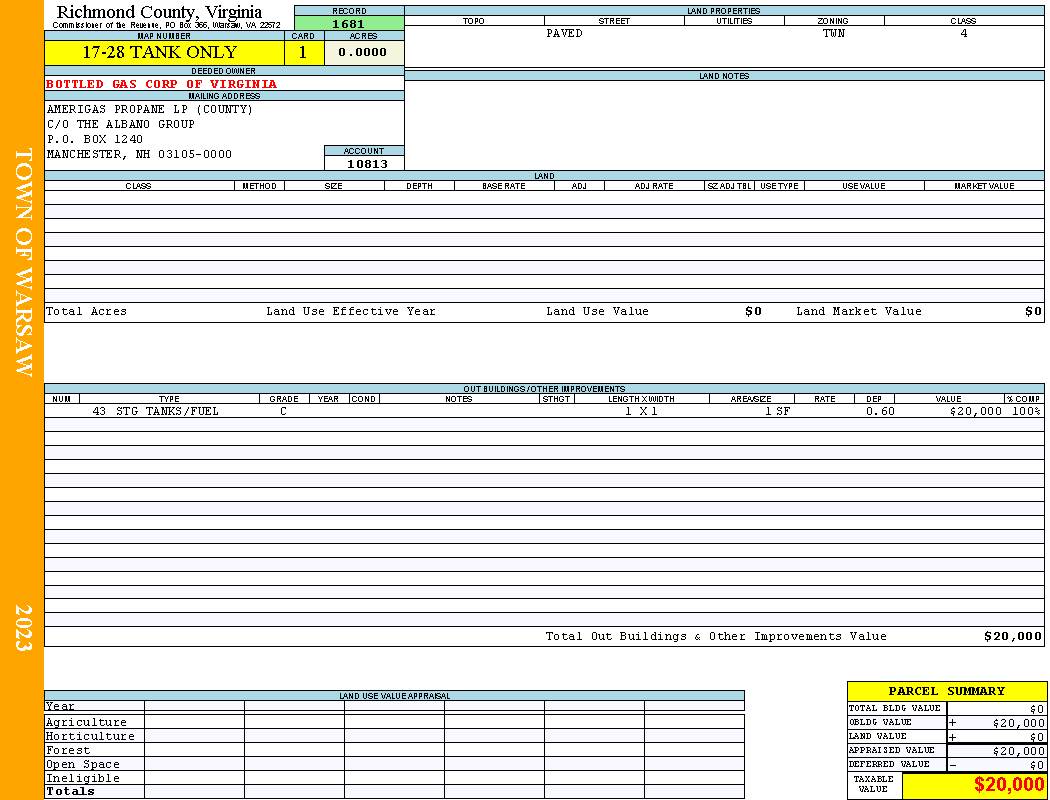Click C/O THE ALBANO GROUP line

121,125
